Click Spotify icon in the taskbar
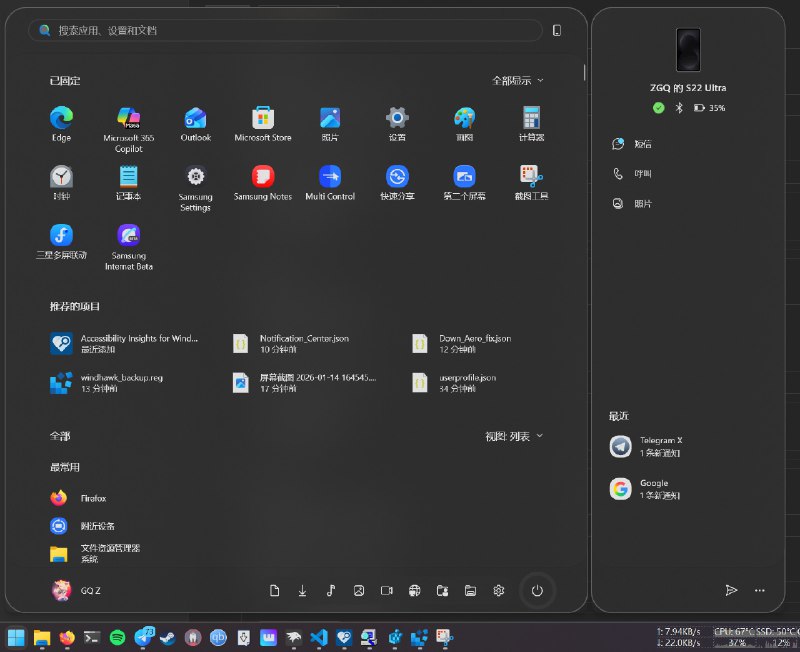Image resolution: width=800 pixels, height=652 pixels. [x=117, y=636]
